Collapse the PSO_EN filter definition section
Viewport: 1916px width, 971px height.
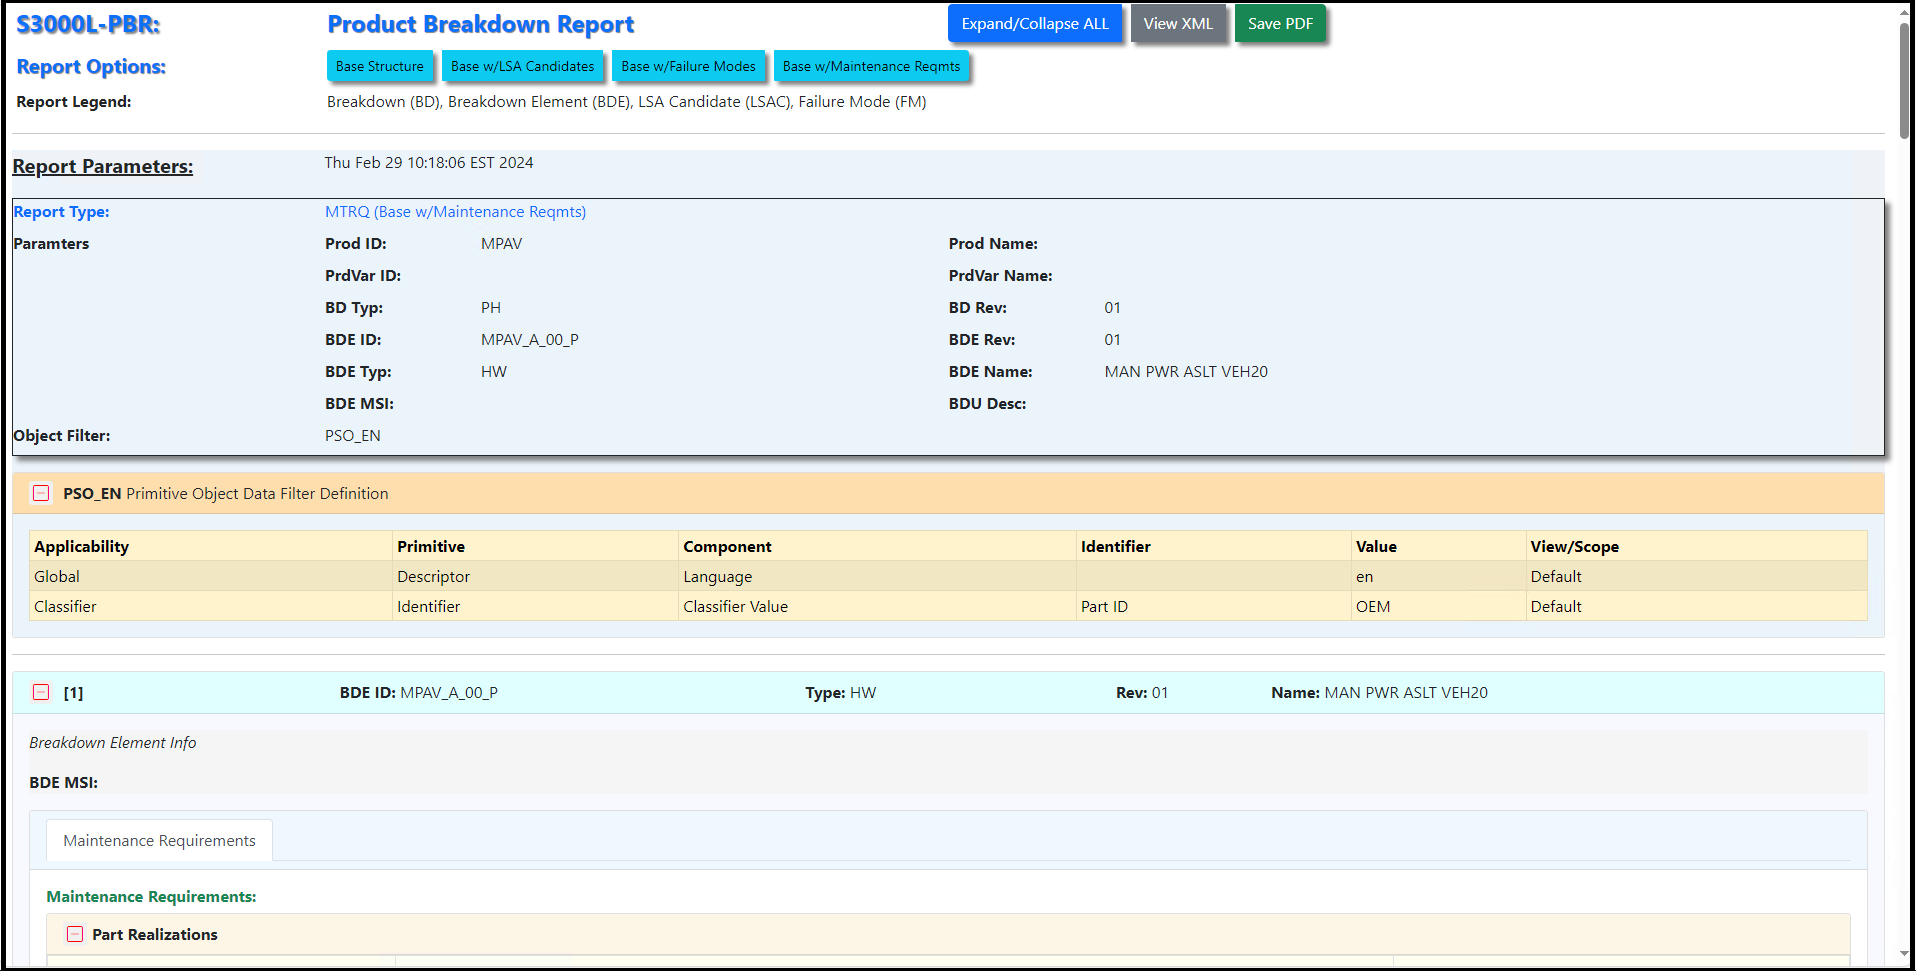[x=41, y=493]
